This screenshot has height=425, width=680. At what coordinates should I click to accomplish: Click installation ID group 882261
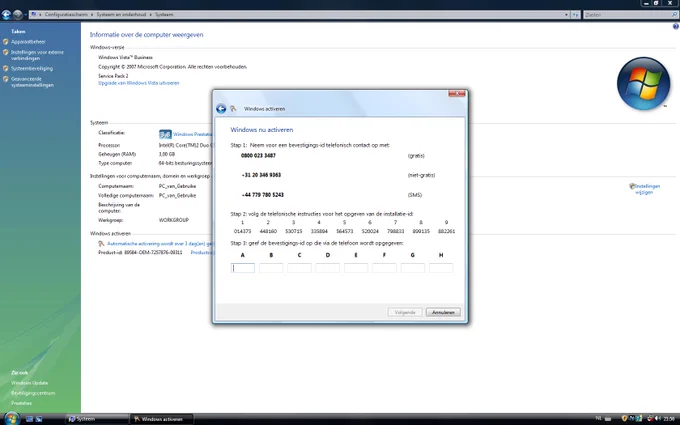point(446,232)
